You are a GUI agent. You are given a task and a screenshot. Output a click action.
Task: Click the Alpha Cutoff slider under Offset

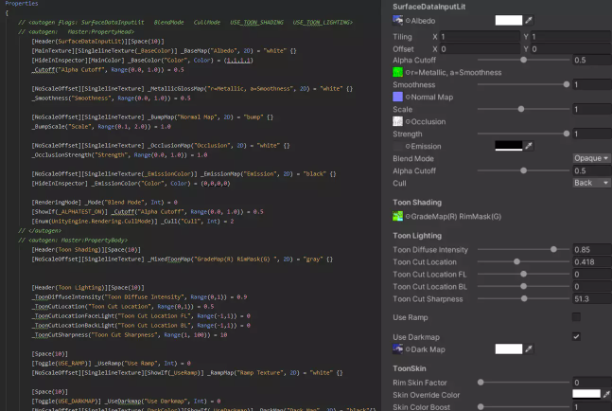click(x=523, y=60)
